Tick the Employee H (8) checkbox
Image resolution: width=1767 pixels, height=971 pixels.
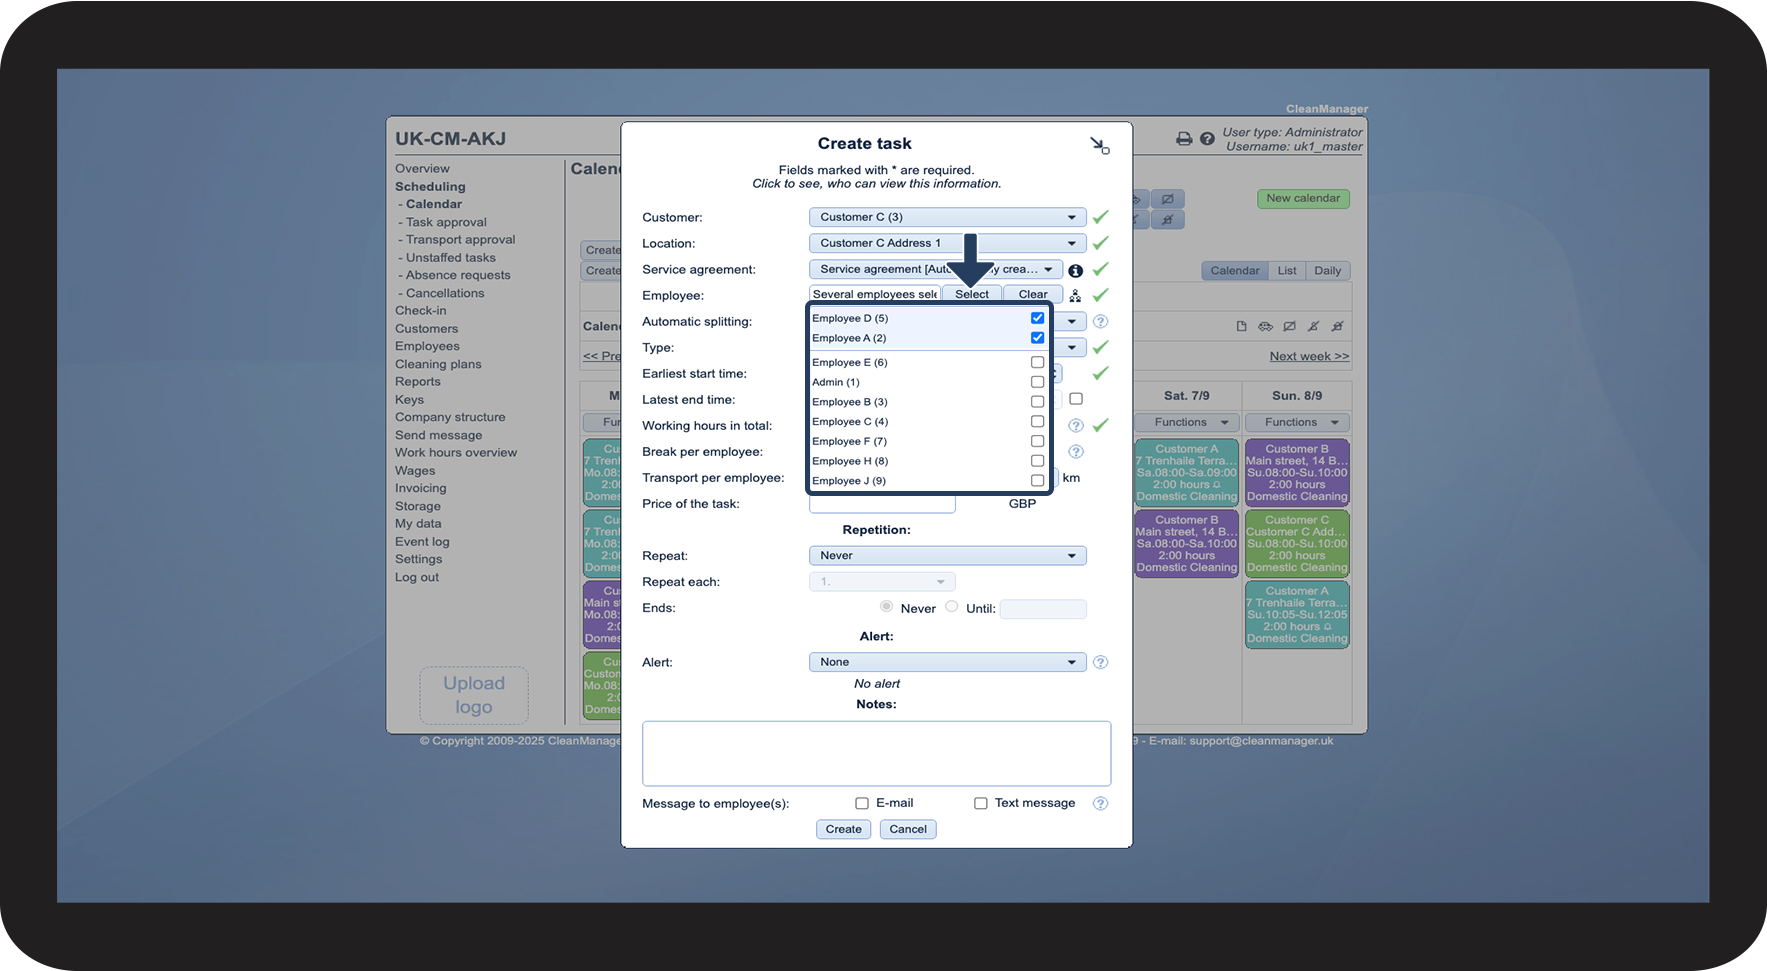(x=1037, y=461)
